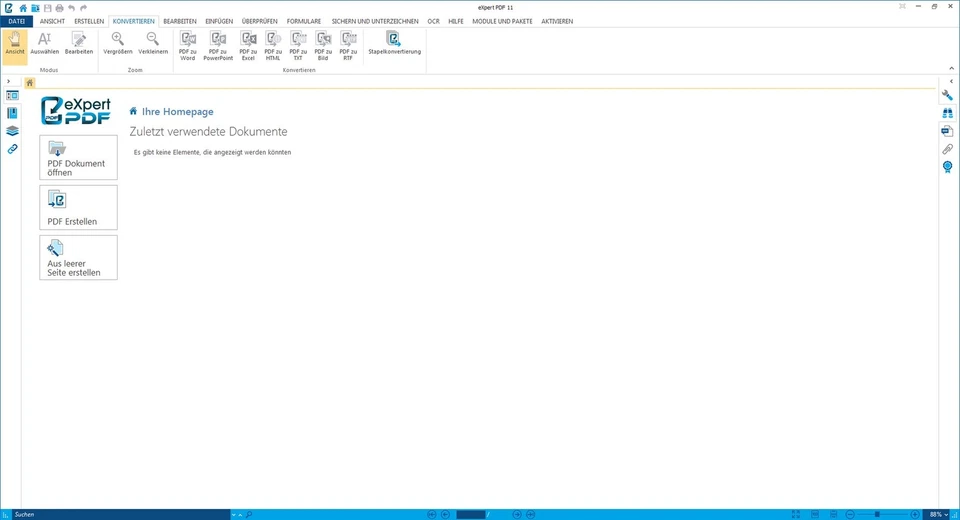Click the undo arrow in quick access toolbar
Viewport: 960px width, 520px height.
tap(72, 8)
